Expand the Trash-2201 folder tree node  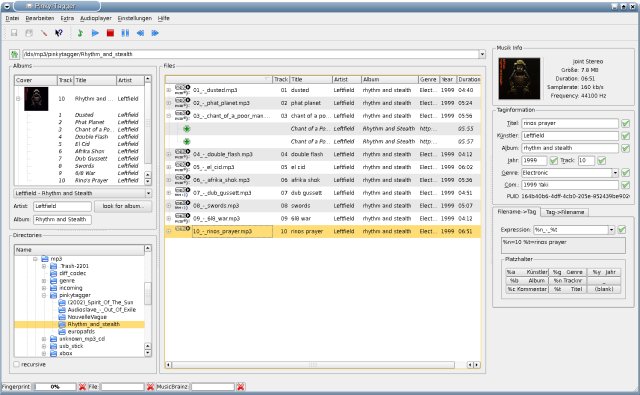(x=44, y=266)
